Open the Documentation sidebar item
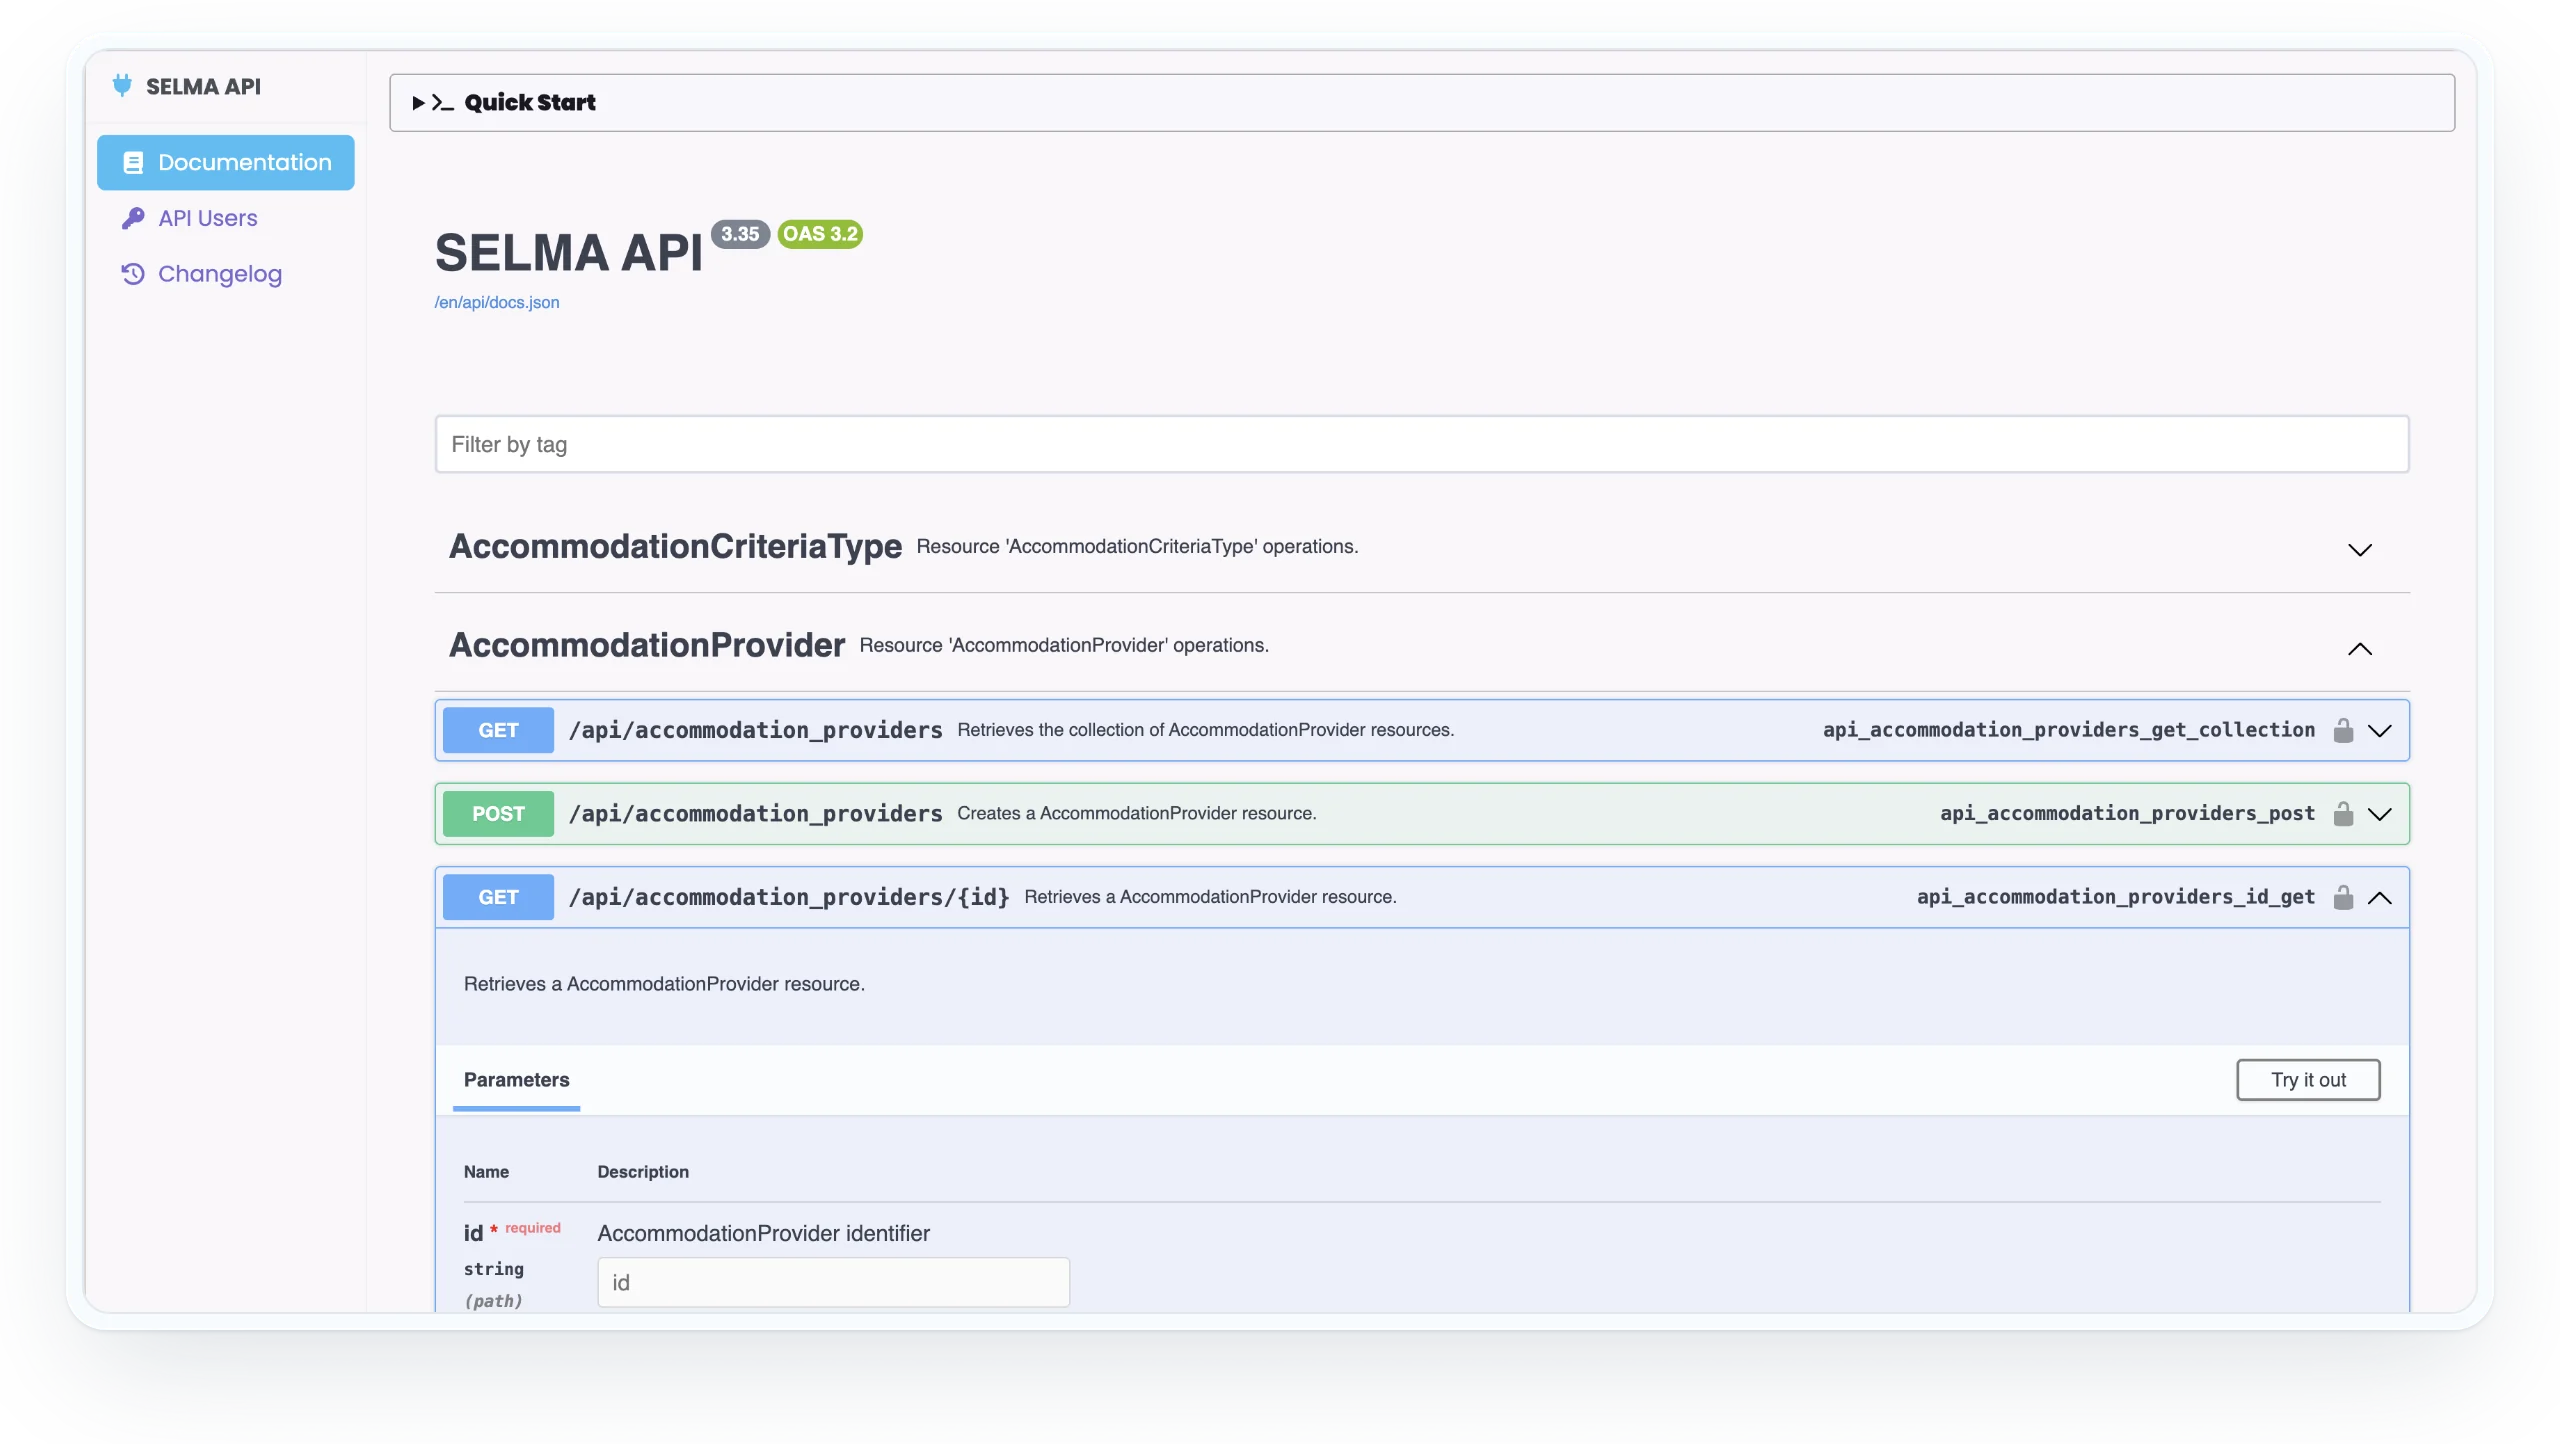Screen dimensions: 2560x1444 coord(226,162)
